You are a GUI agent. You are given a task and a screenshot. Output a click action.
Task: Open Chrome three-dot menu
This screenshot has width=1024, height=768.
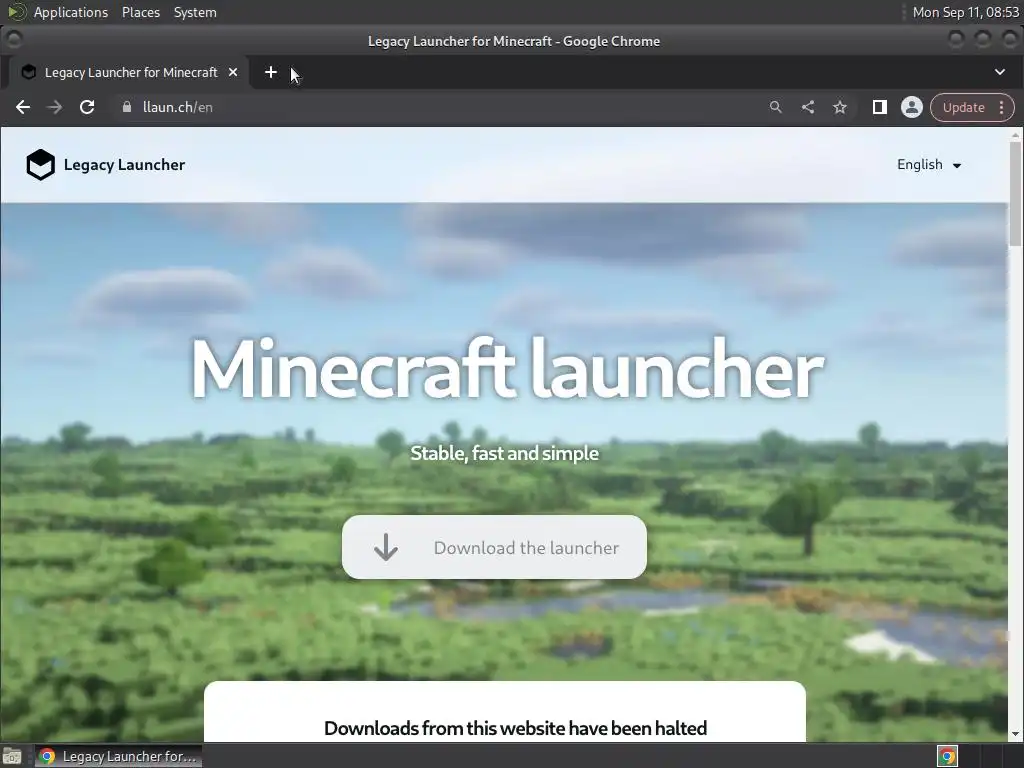pyautogui.click(x=1001, y=108)
